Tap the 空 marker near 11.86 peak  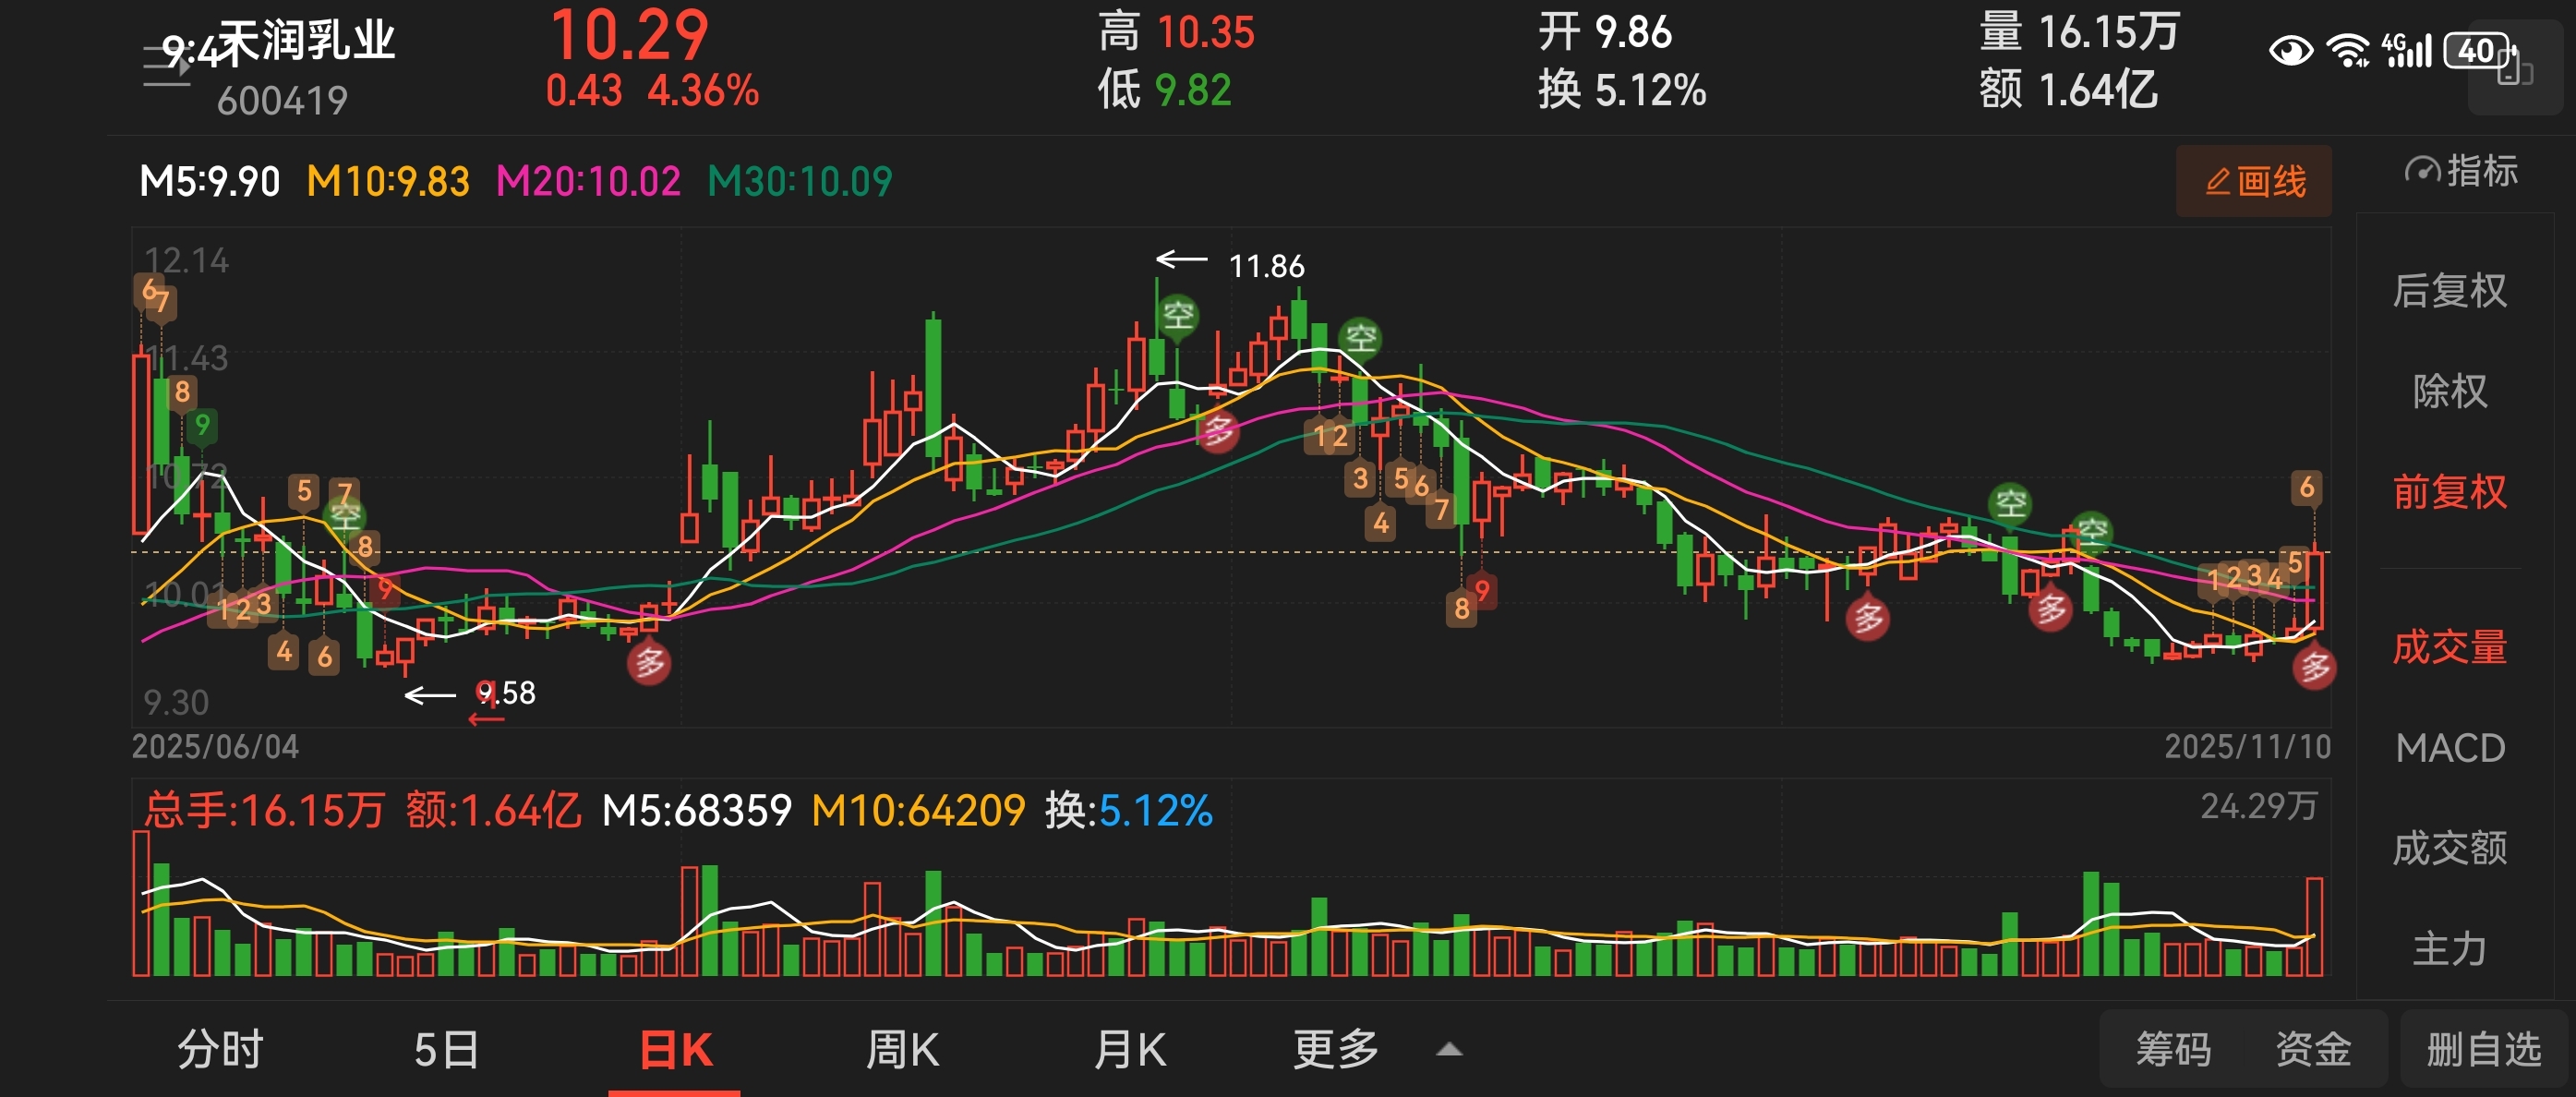(x=1178, y=316)
